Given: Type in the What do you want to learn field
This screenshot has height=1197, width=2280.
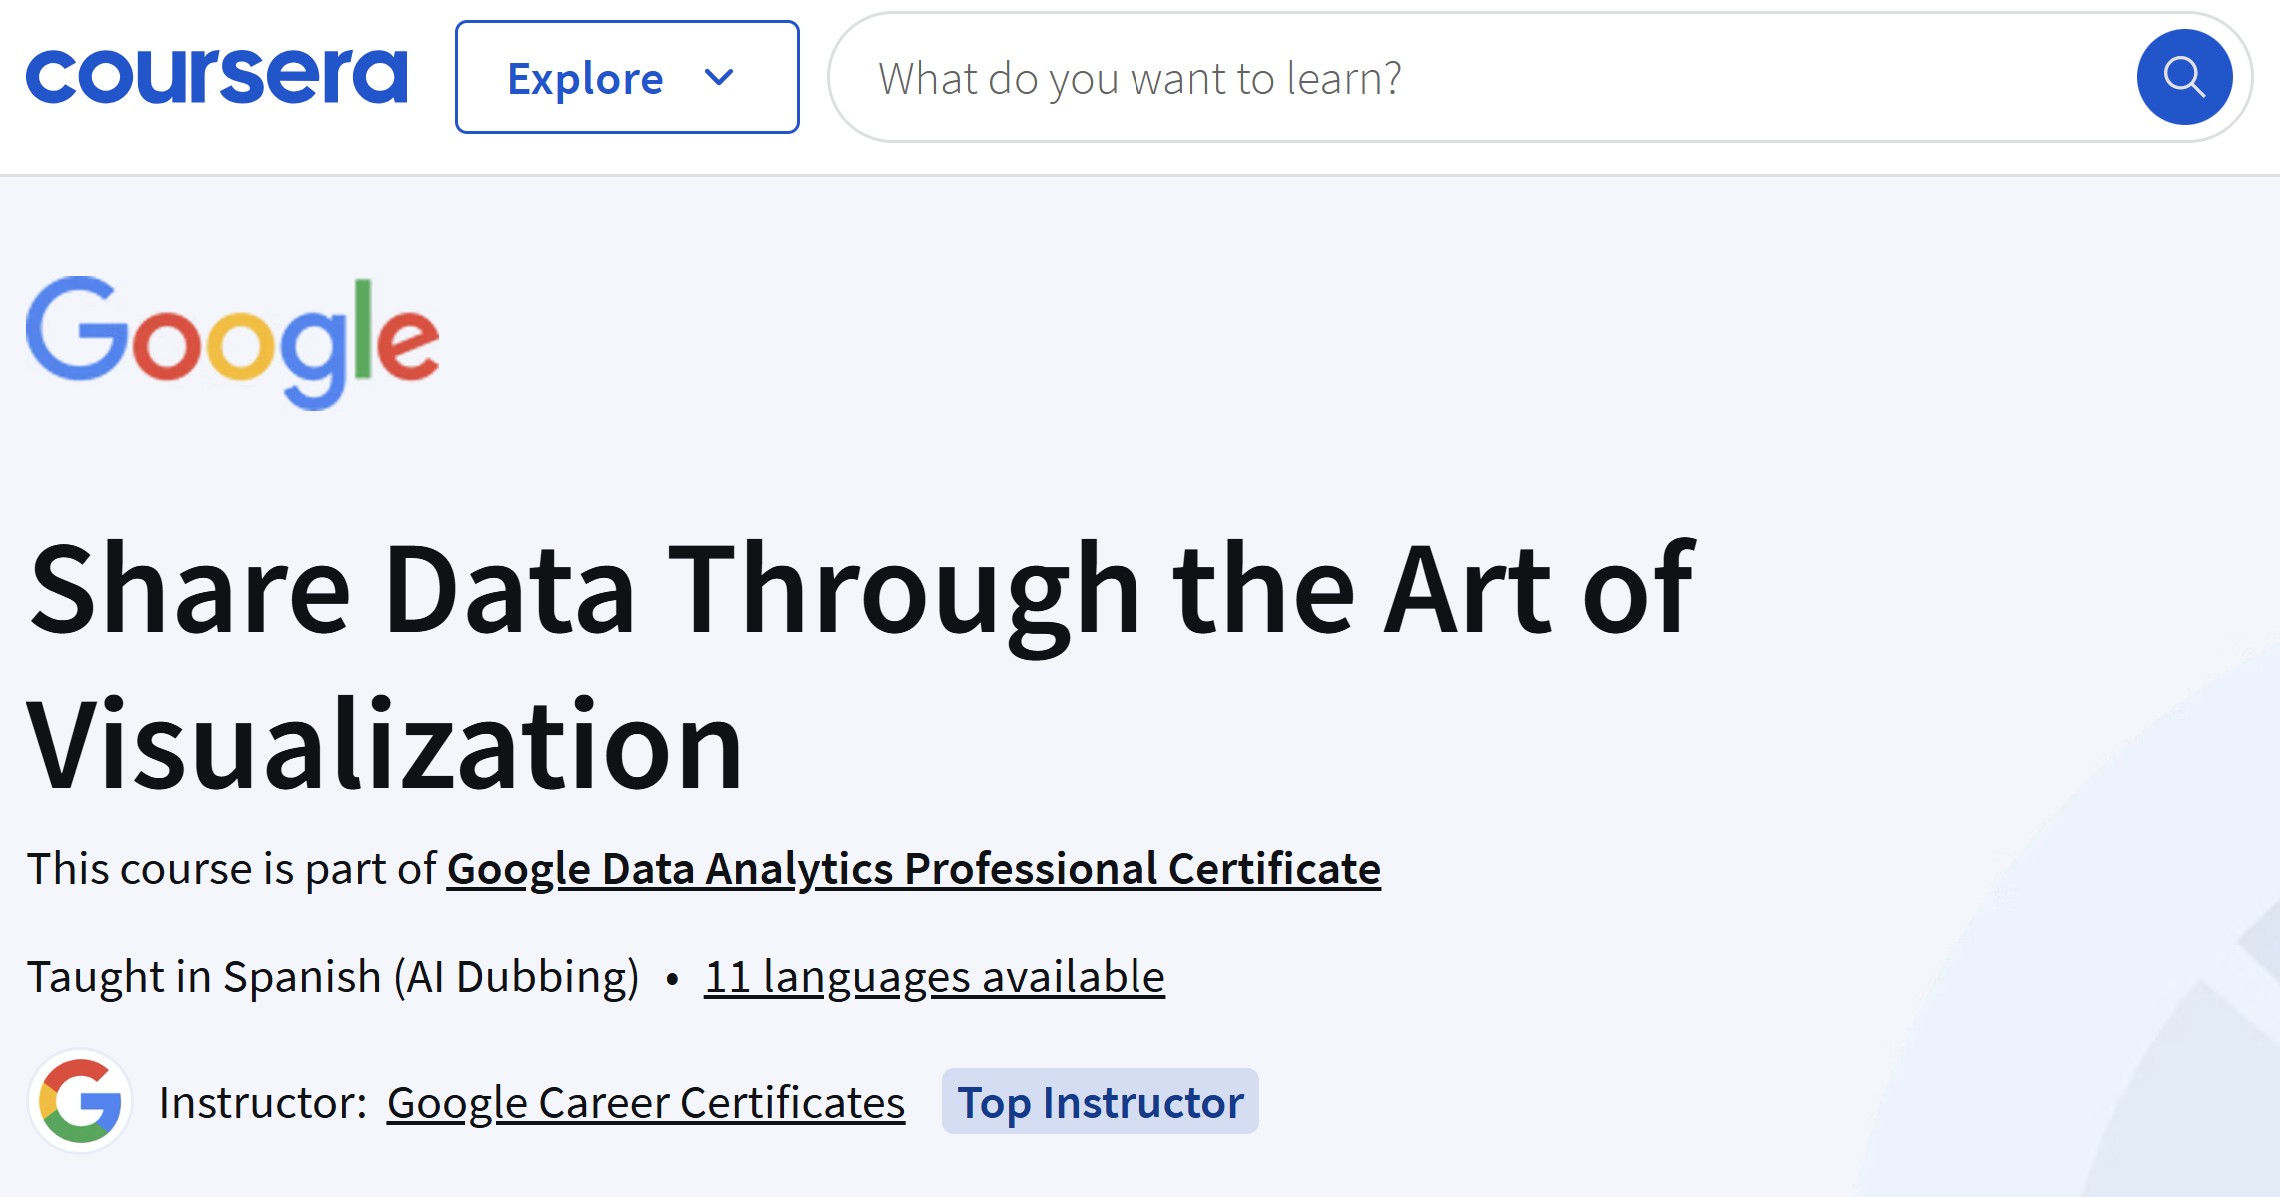Looking at the screenshot, I should click(x=1140, y=78).
